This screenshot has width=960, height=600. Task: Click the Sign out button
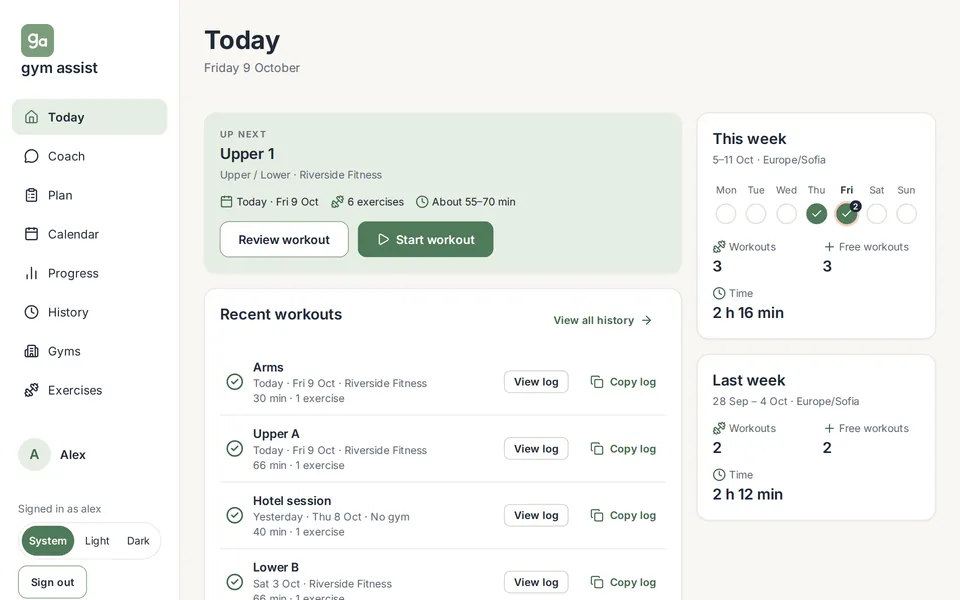point(53,582)
